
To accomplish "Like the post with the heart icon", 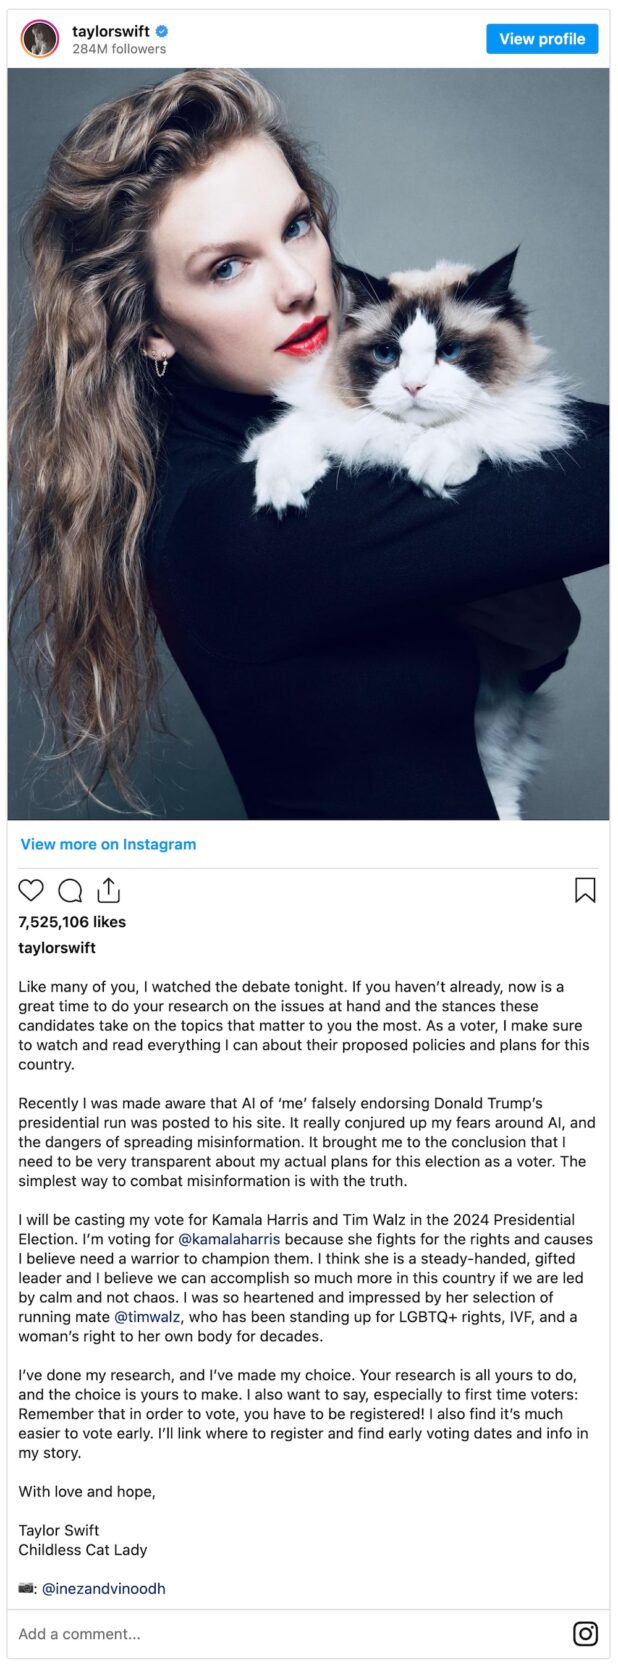I will (31, 890).
